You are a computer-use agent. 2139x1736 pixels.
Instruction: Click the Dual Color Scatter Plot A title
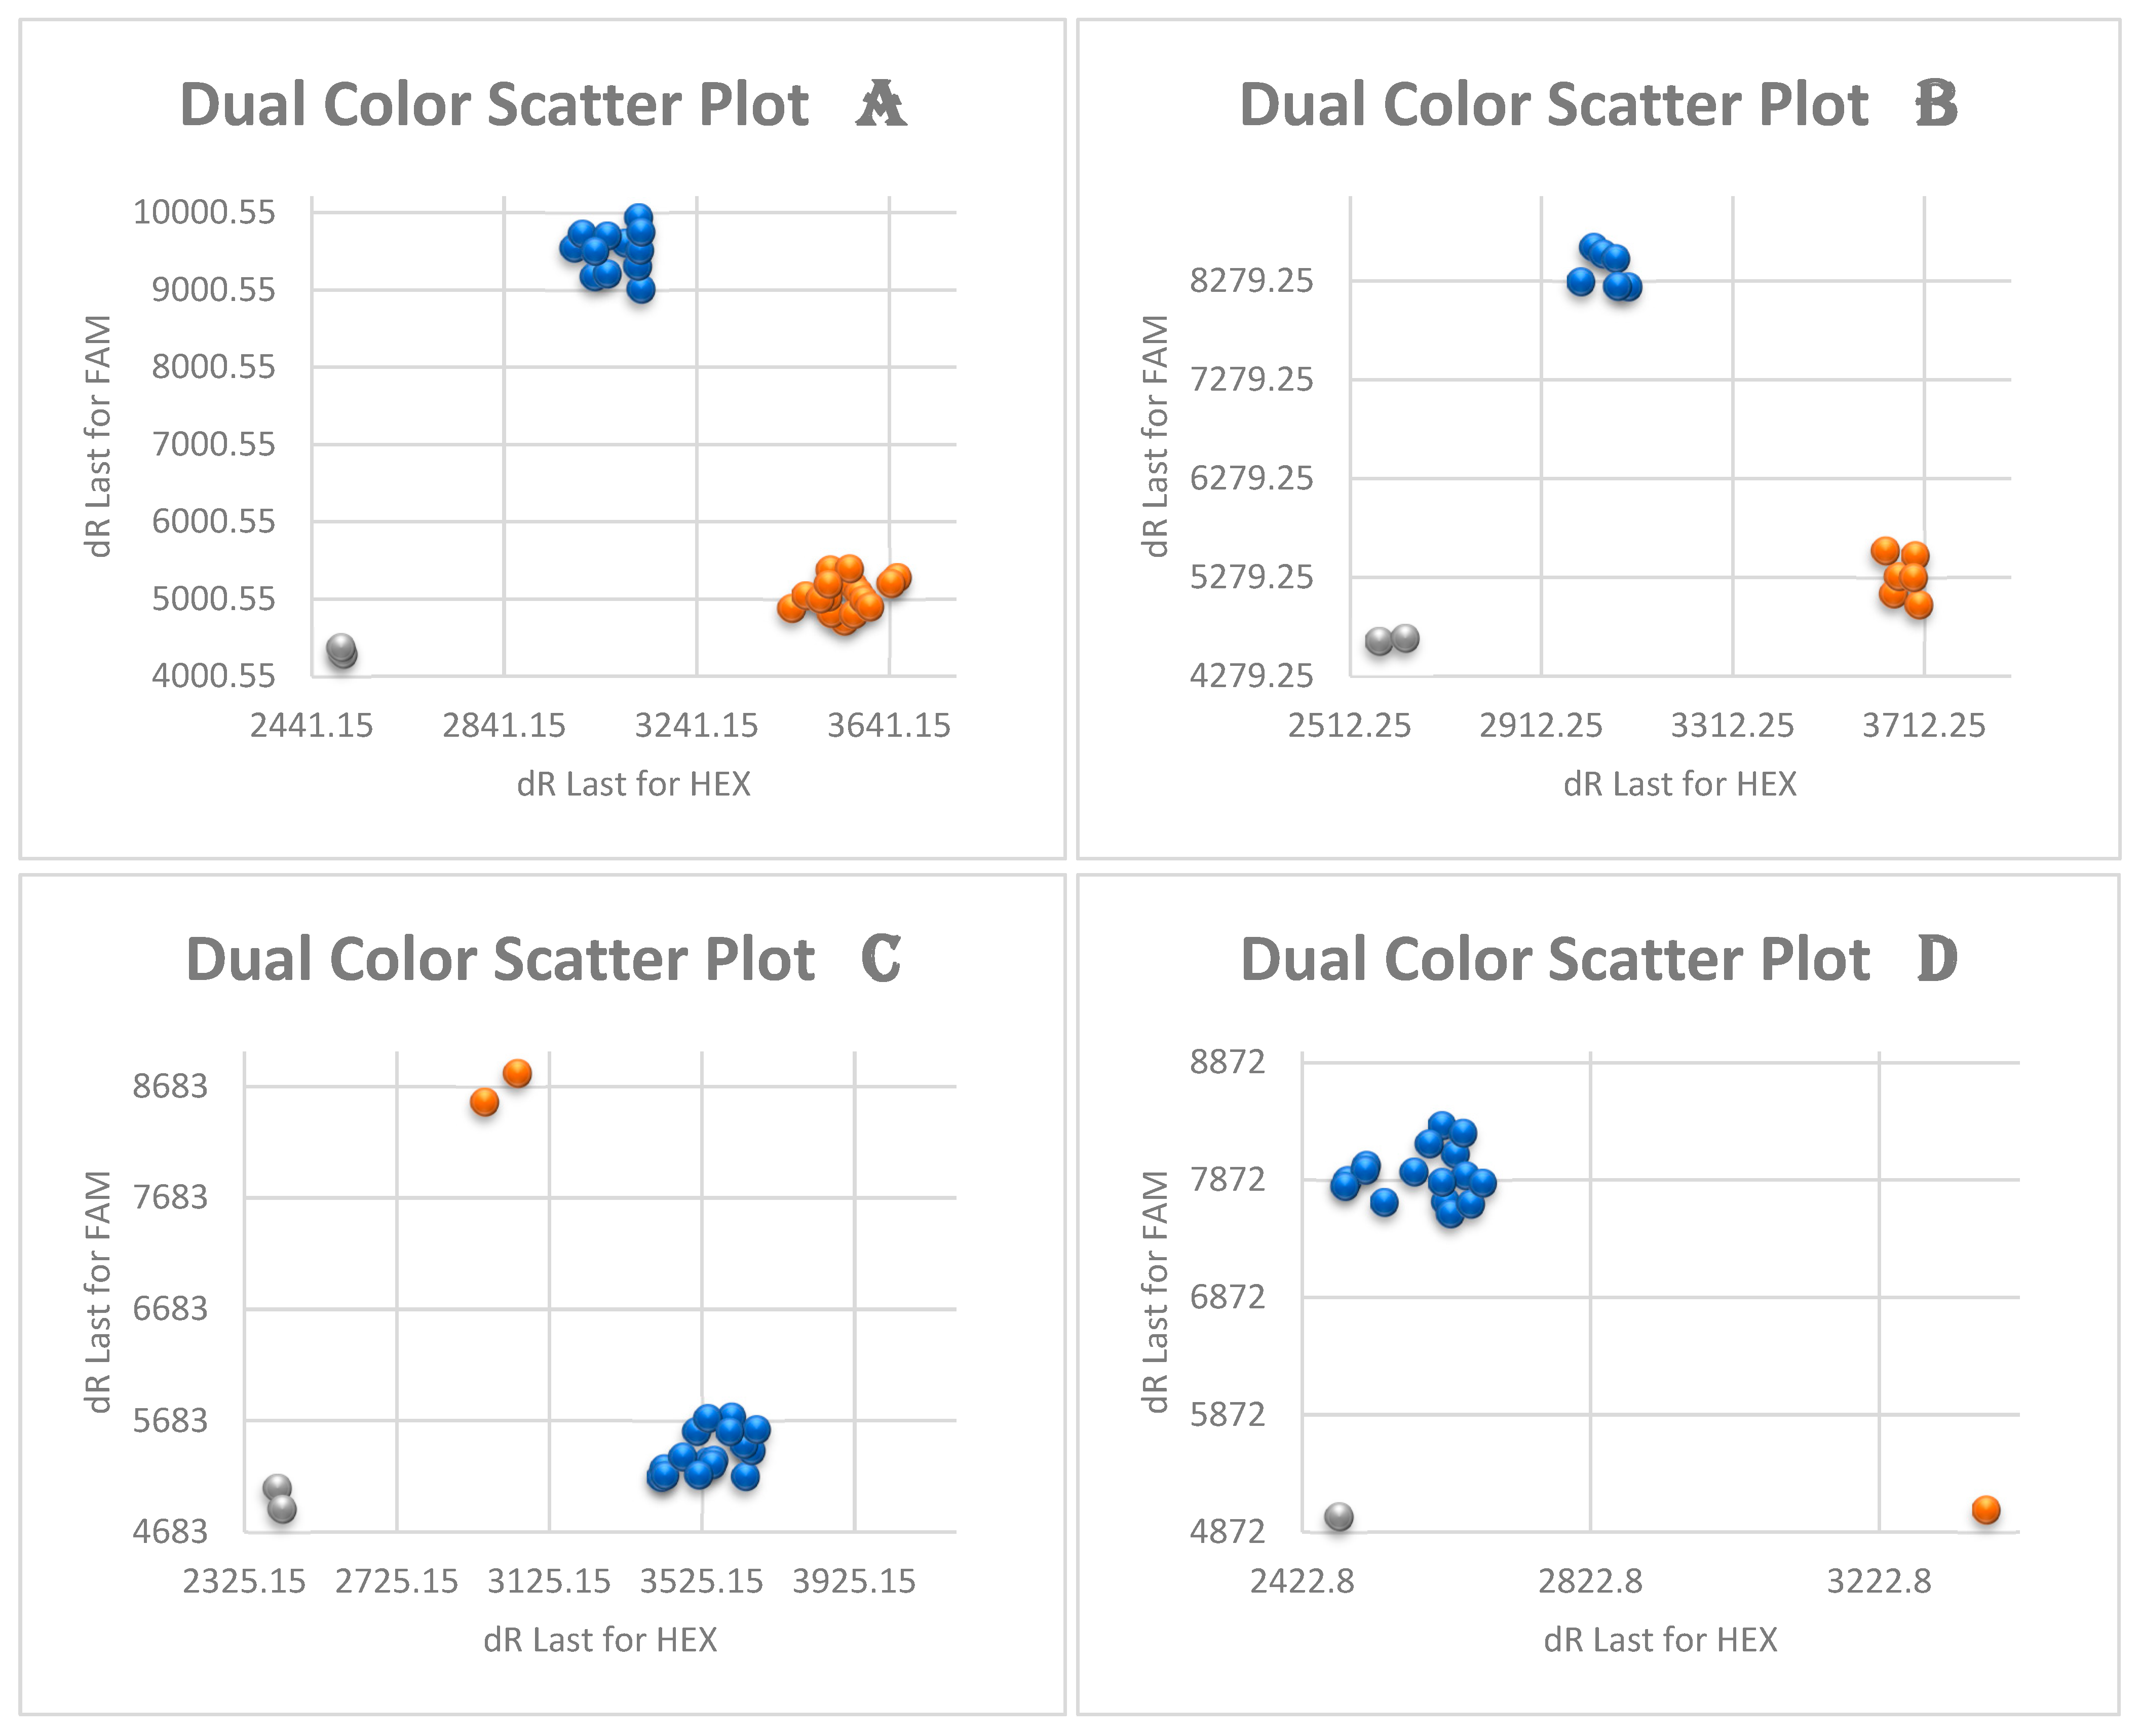point(542,105)
